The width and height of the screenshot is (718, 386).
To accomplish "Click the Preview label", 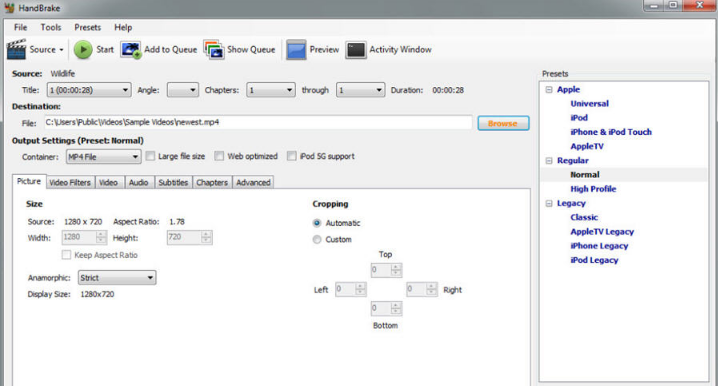I will click(x=324, y=49).
